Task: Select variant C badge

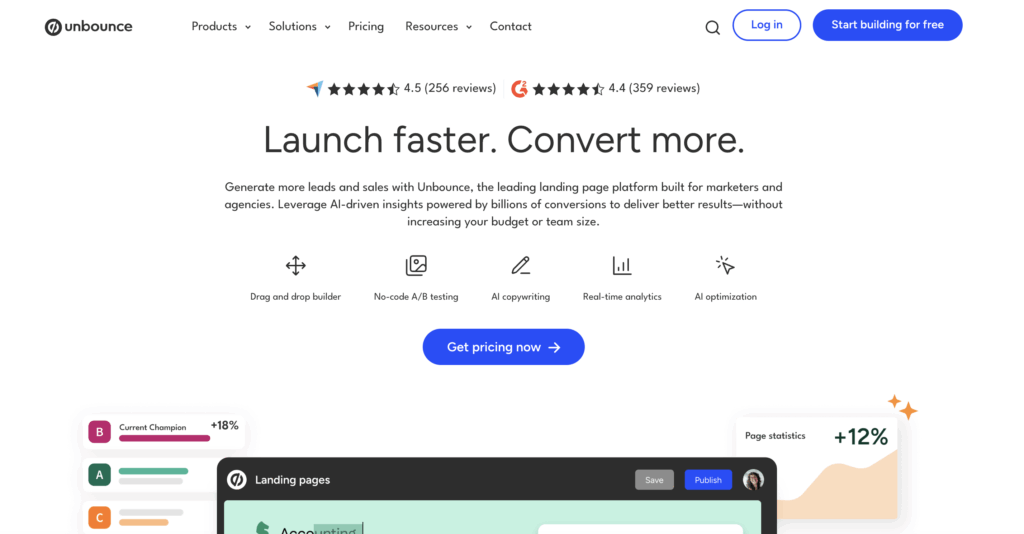Action: 99,518
